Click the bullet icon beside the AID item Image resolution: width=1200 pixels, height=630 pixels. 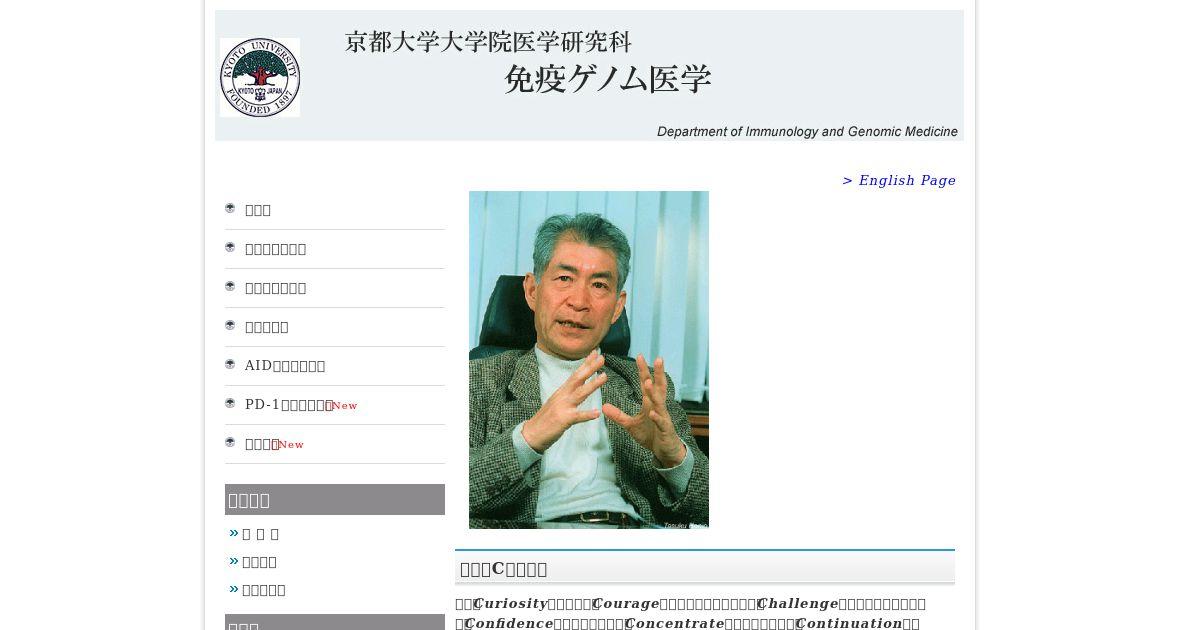230,364
